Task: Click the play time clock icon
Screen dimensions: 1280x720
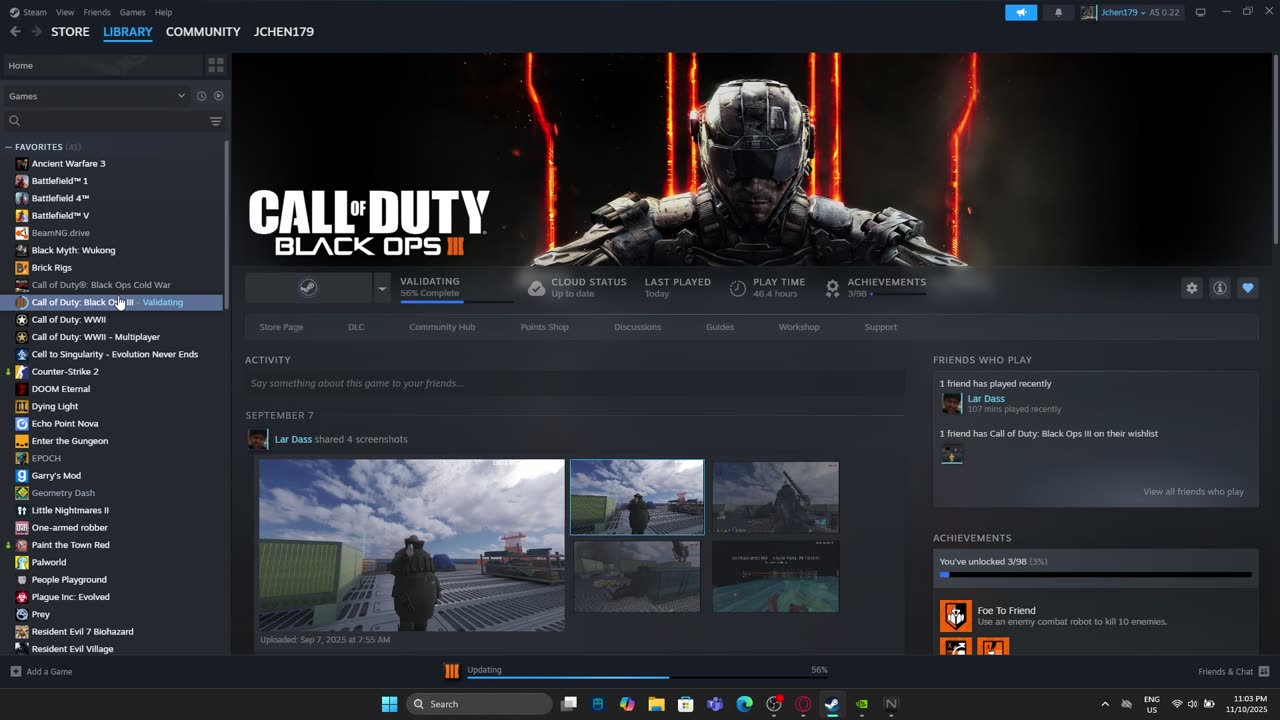Action: click(737, 288)
